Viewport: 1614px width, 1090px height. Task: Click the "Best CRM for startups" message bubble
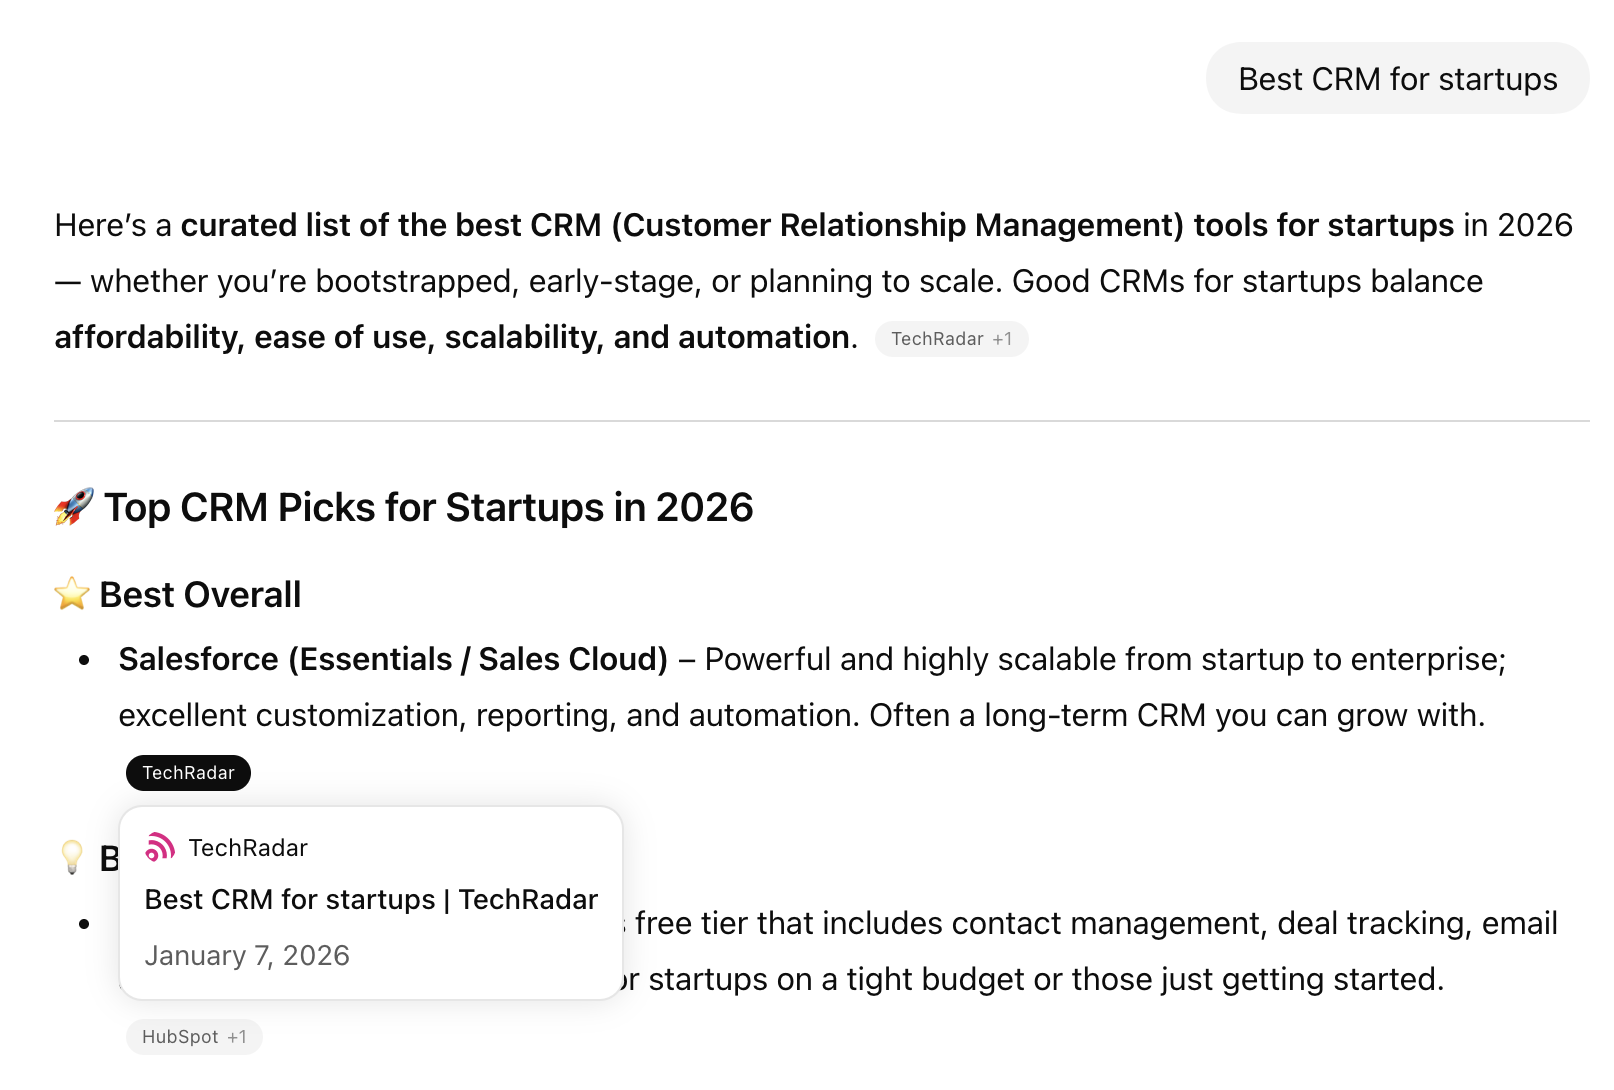point(1397,79)
